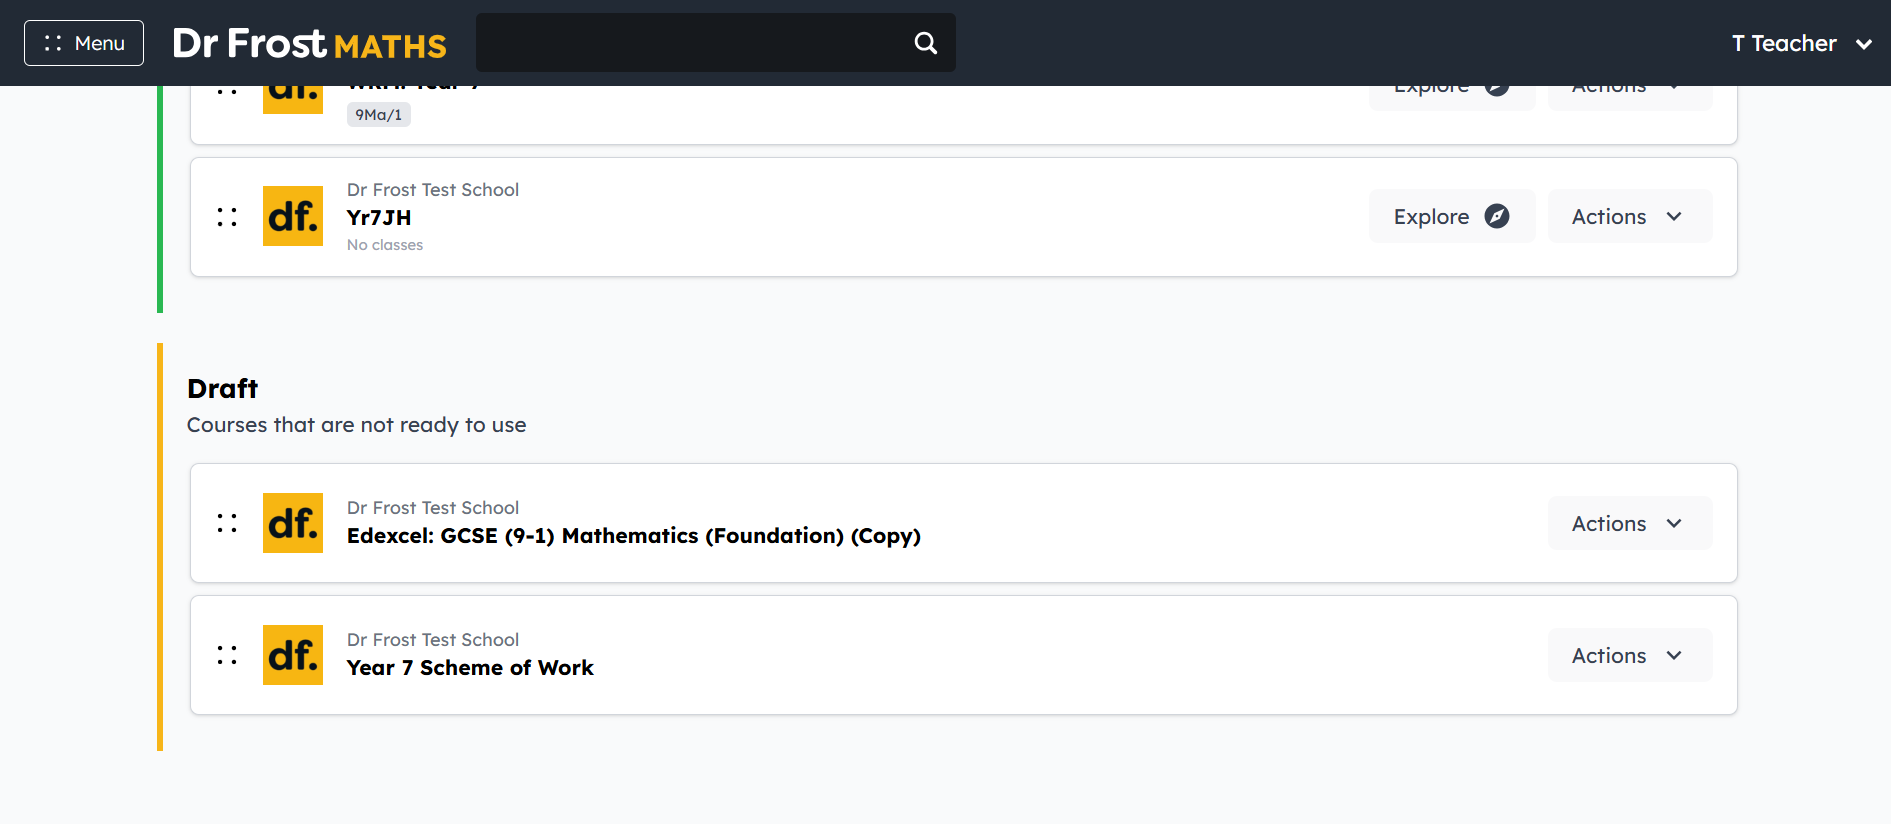
Task: Open the Yr7JH course title
Action: tap(379, 217)
